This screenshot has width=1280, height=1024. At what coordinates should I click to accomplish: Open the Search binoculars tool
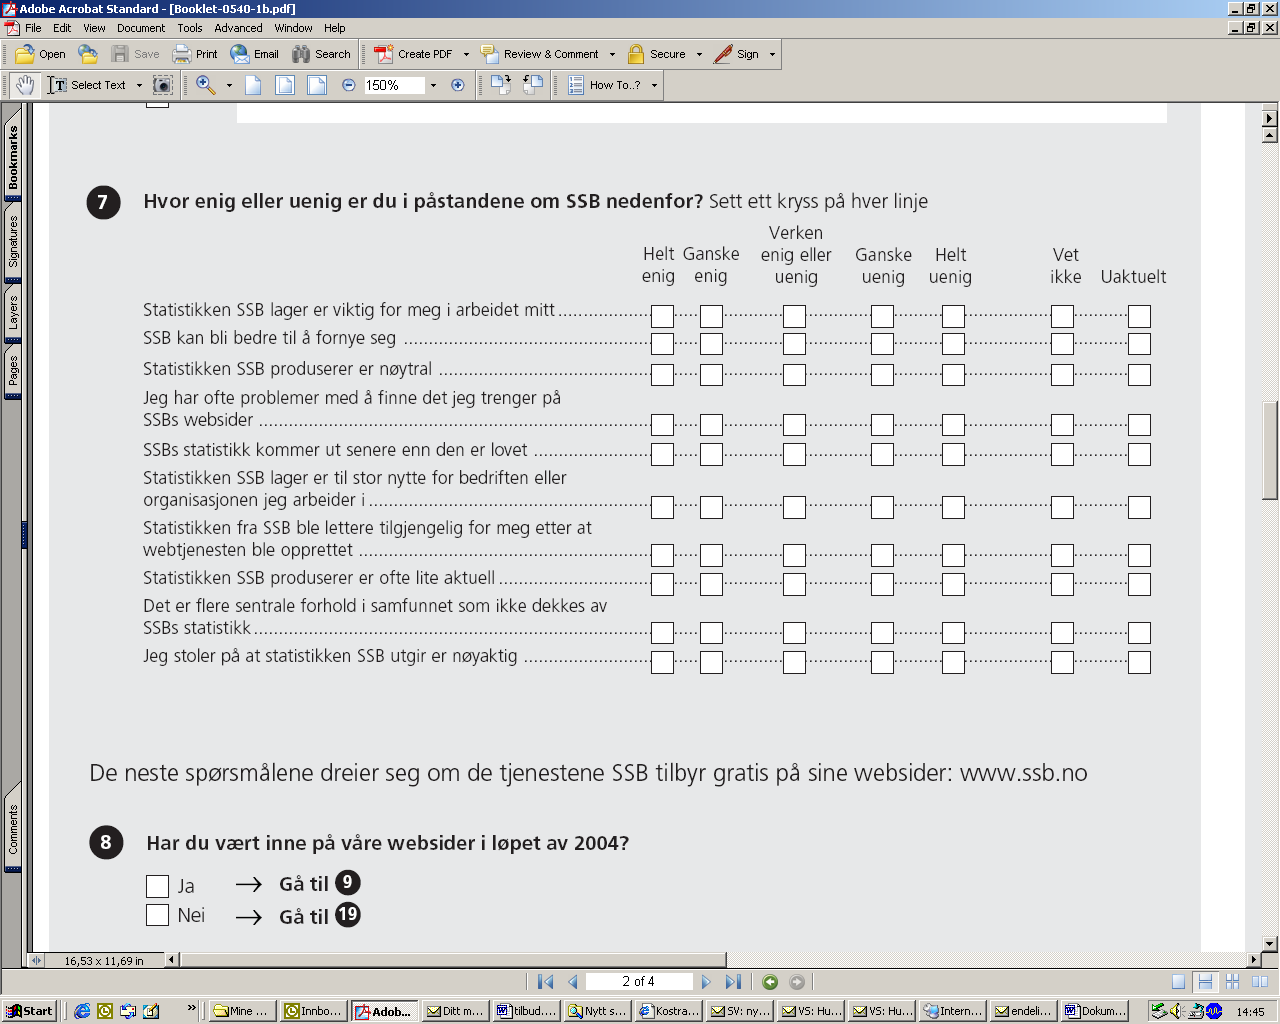click(321, 54)
